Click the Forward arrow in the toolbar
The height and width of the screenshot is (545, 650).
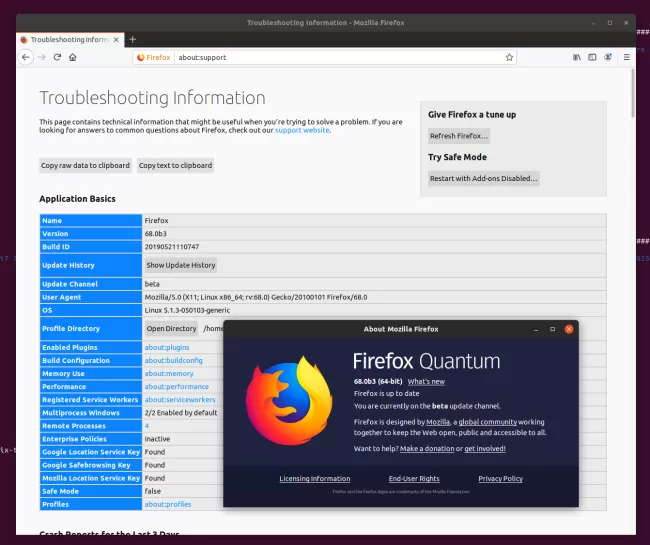pyautogui.click(x=42, y=57)
